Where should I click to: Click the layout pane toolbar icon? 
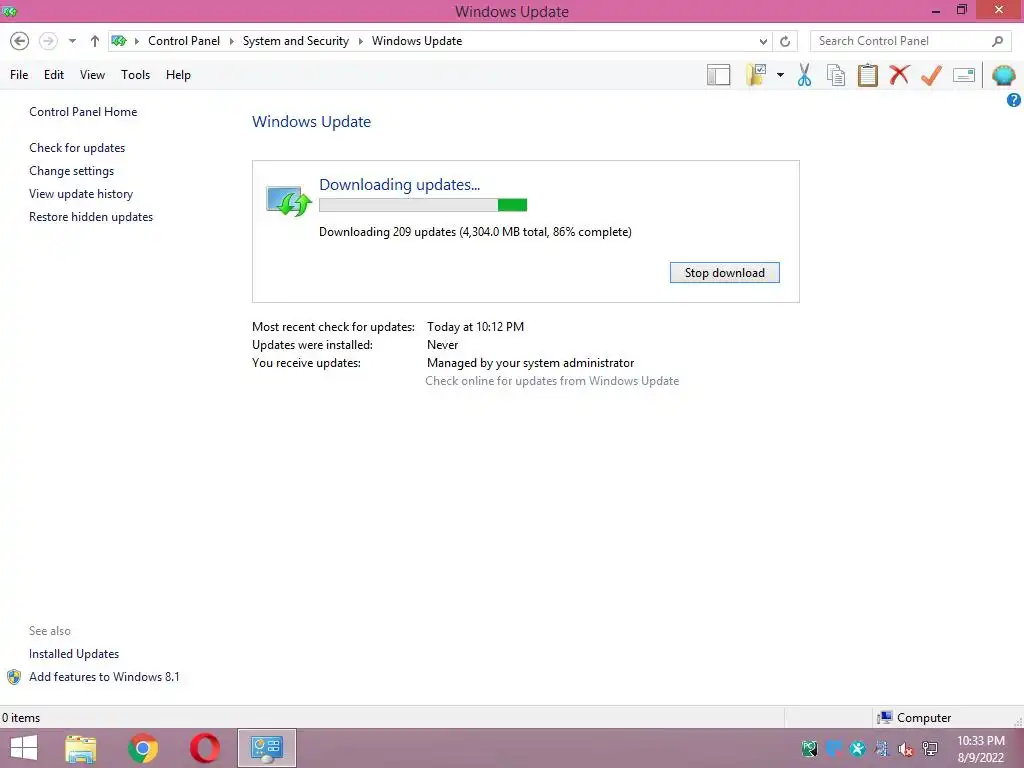718,75
